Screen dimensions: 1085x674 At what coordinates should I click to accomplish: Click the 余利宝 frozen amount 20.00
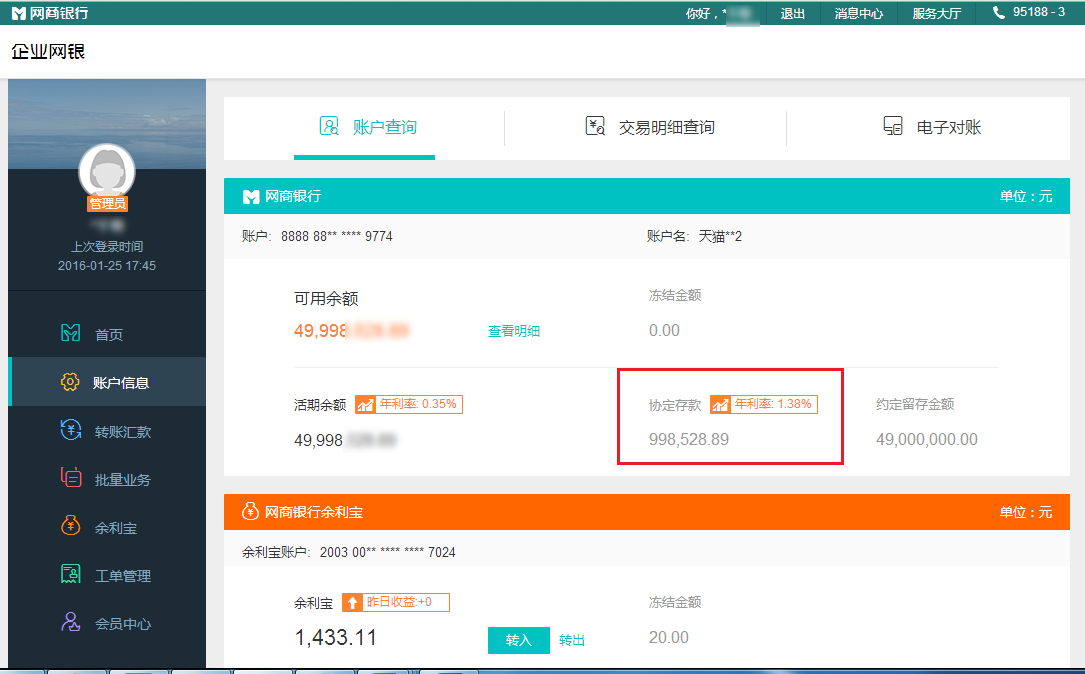[668, 637]
